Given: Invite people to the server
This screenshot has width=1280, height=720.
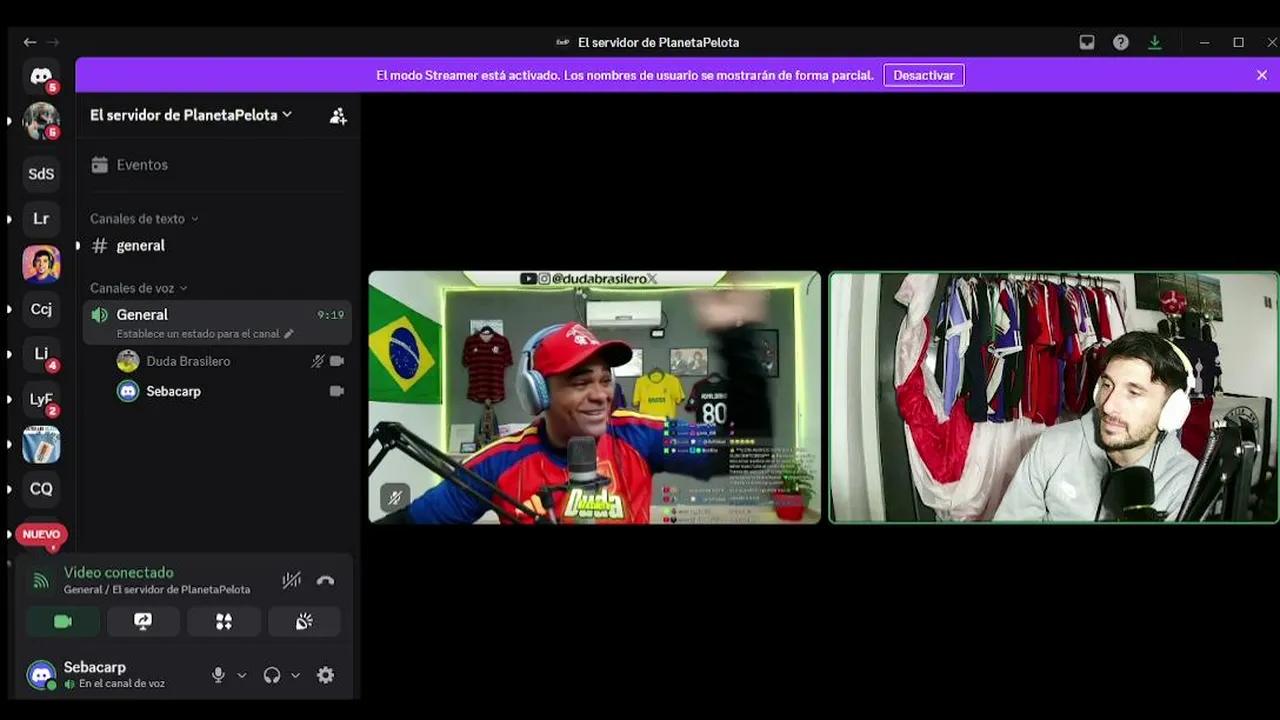Looking at the screenshot, I should (338, 116).
